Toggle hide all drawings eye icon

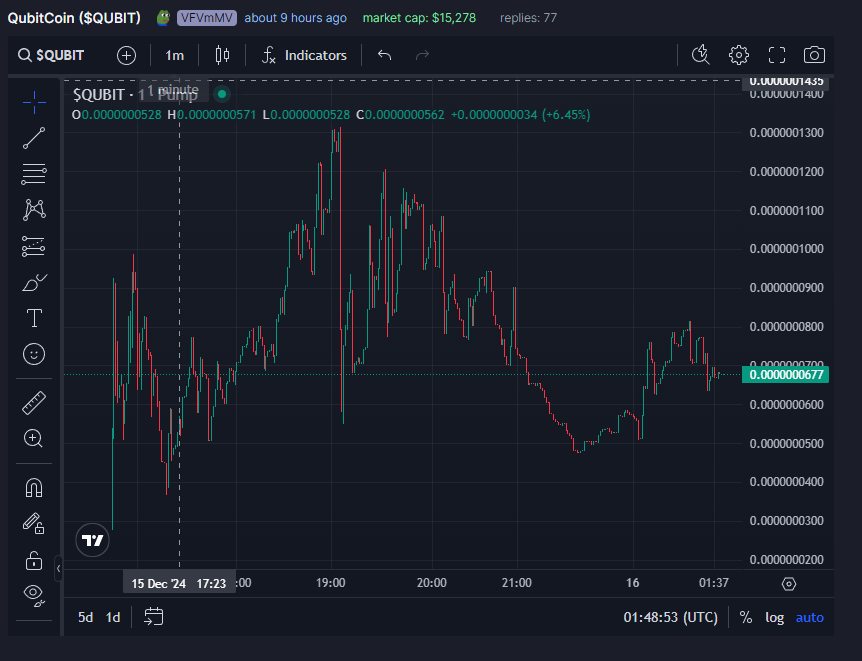click(34, 596)
